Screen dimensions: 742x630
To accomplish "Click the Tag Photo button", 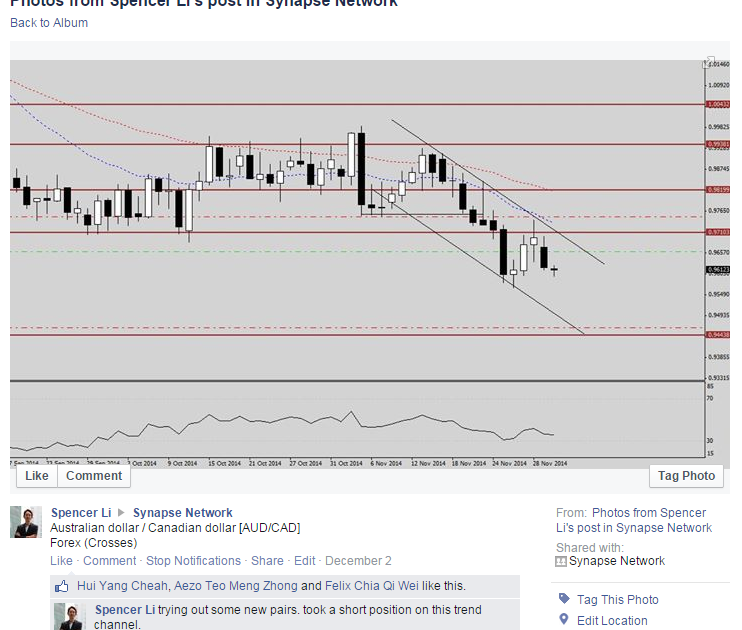I will tap(686, 476).
